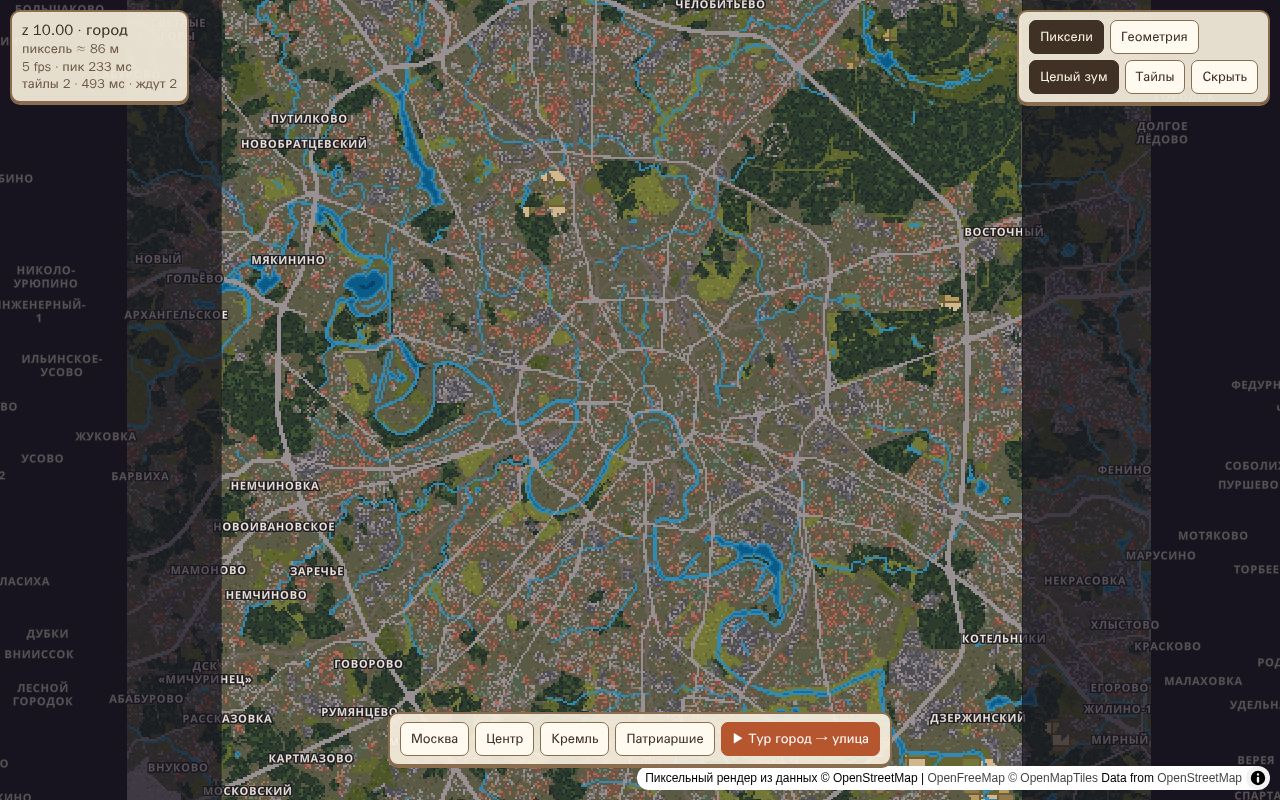Select the Котельники map label

[1003, 638]
